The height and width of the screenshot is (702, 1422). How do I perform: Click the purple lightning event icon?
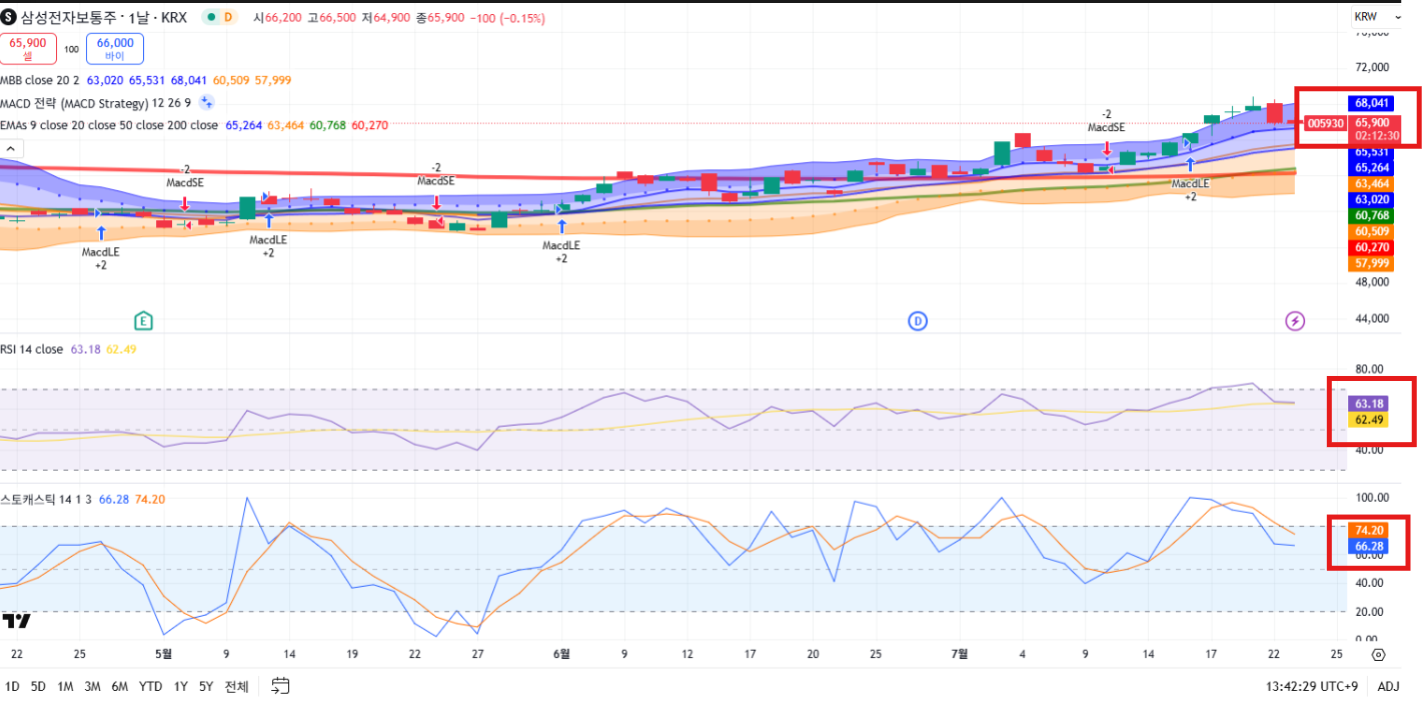[x=1295, y=321]
